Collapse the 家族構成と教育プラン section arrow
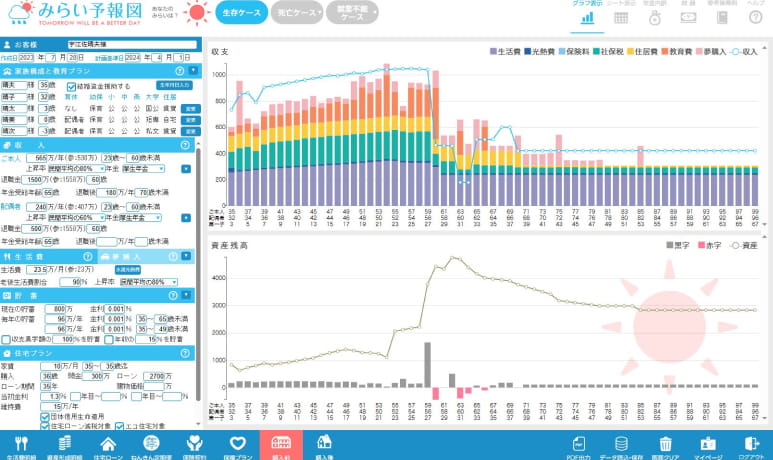Viewport: 773px width, 460px height. click(x=195, y=71)
